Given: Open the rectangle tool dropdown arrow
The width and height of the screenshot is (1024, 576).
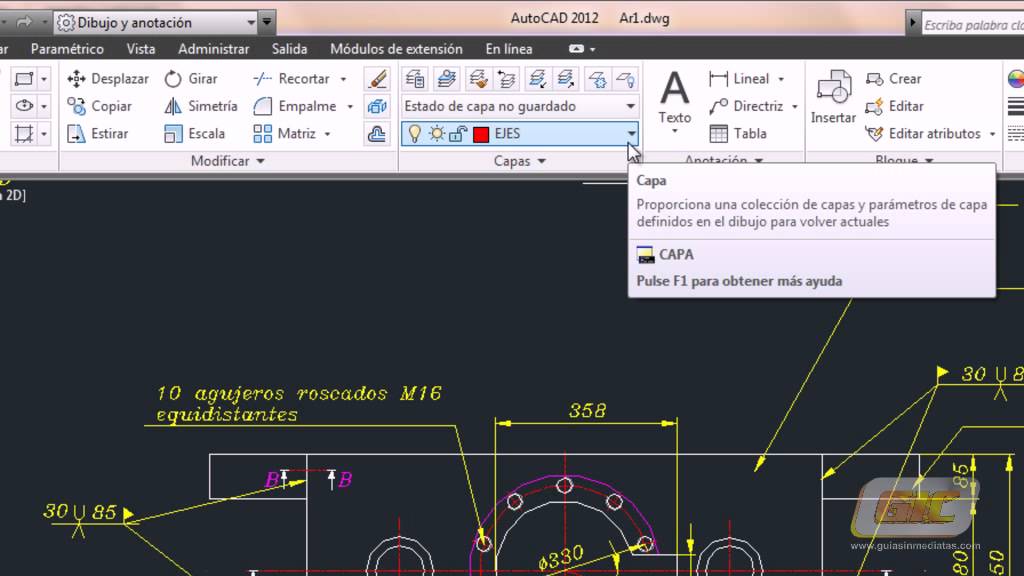Looking at the screenshot, I should pyautogui.click(x=44, y=80).
